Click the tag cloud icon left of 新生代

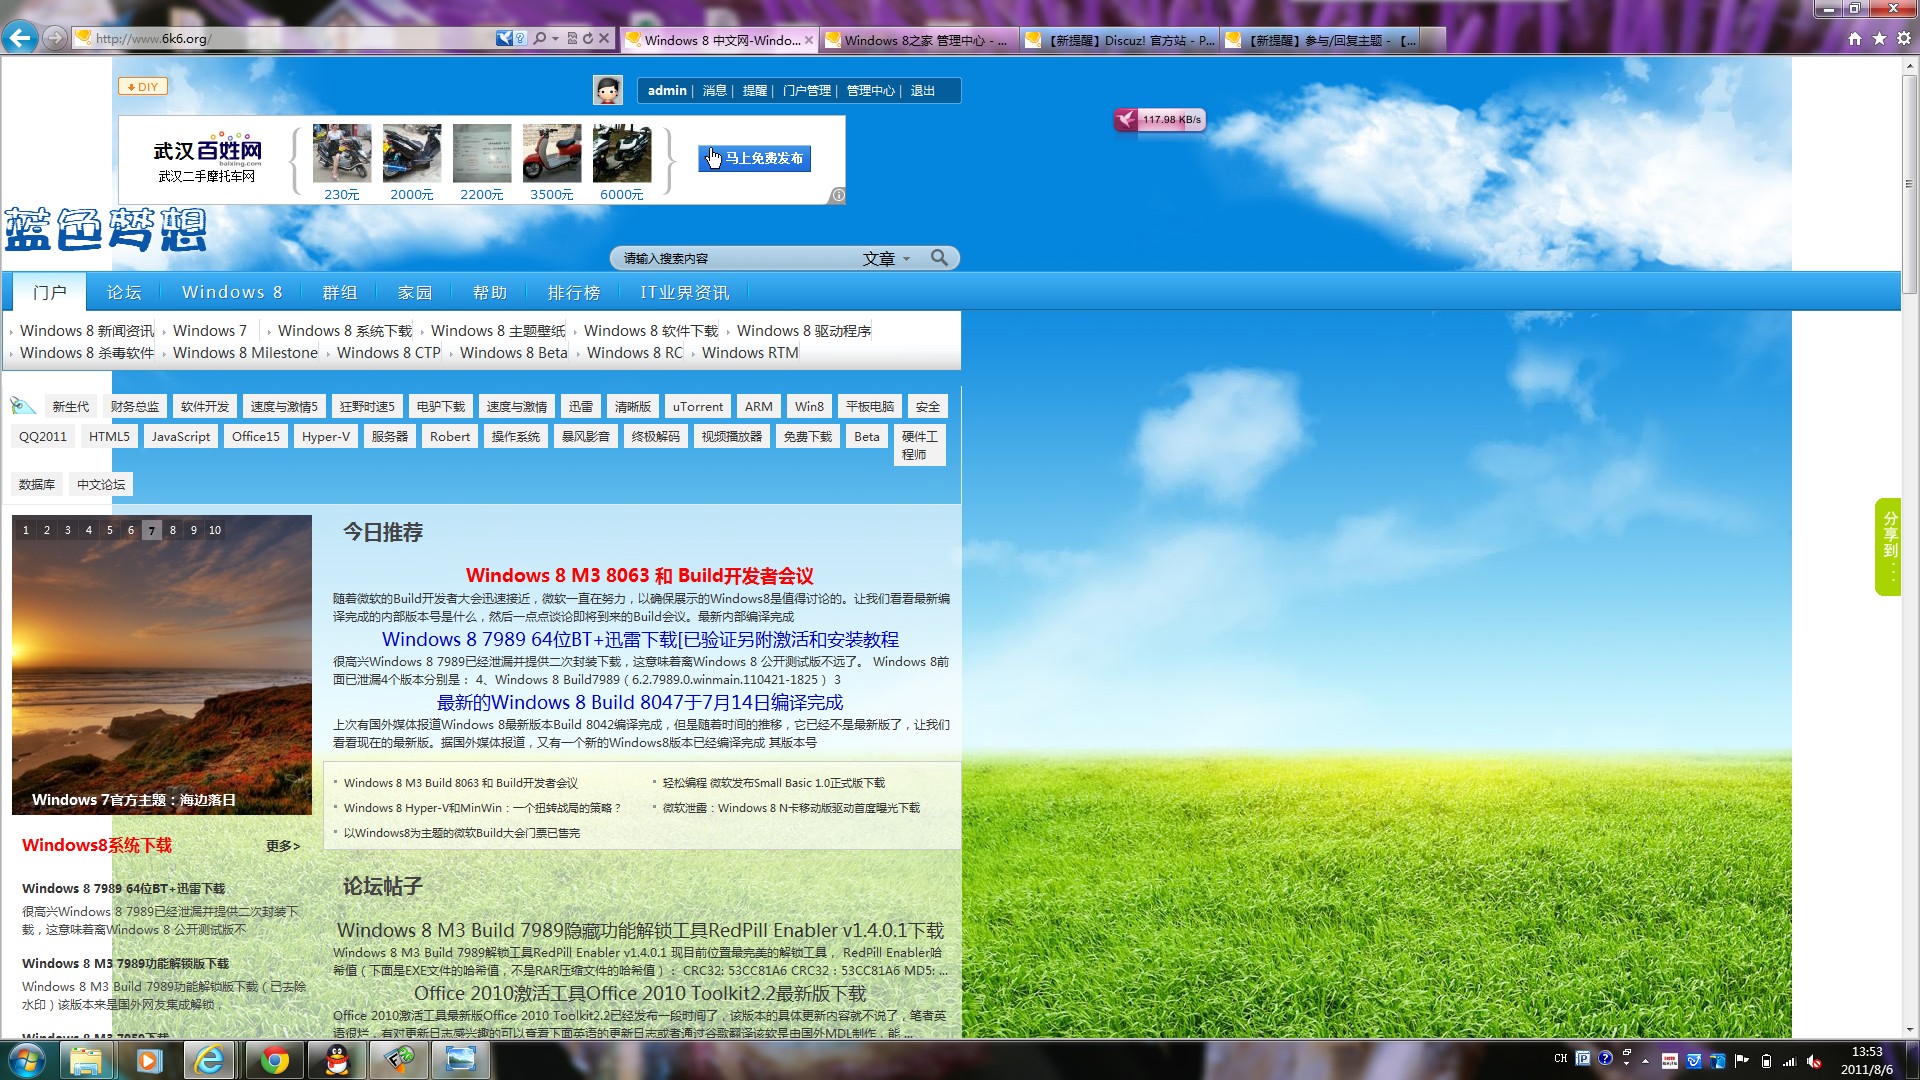click(x=23, y=405)
